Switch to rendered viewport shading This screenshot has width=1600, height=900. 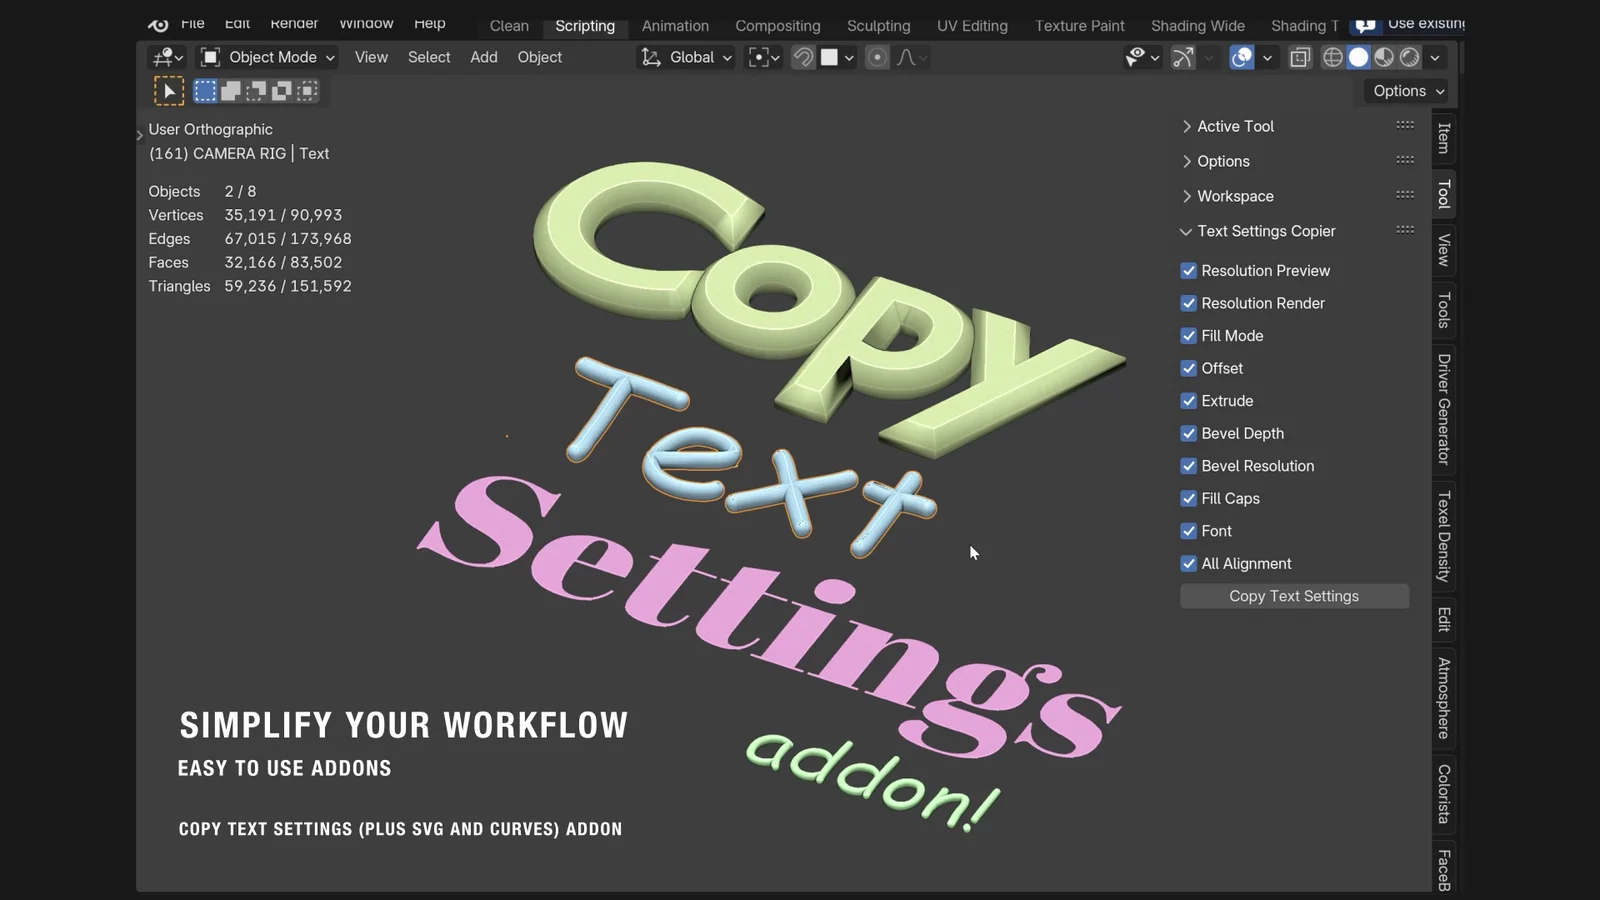click(x=1409, y=57)
